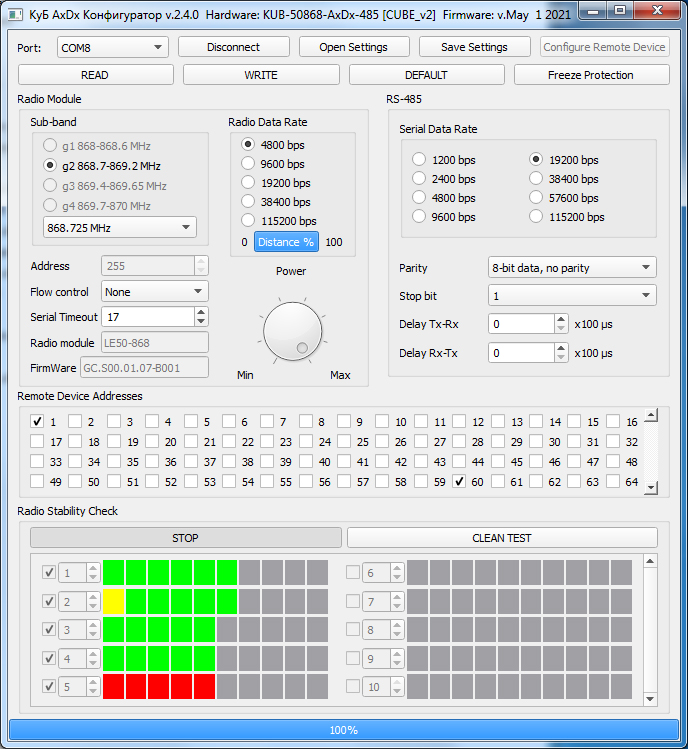Screen dimensions: 688x749
Task: Click the Delay Rx-Tx value field
Action: (x=521, y=353)
